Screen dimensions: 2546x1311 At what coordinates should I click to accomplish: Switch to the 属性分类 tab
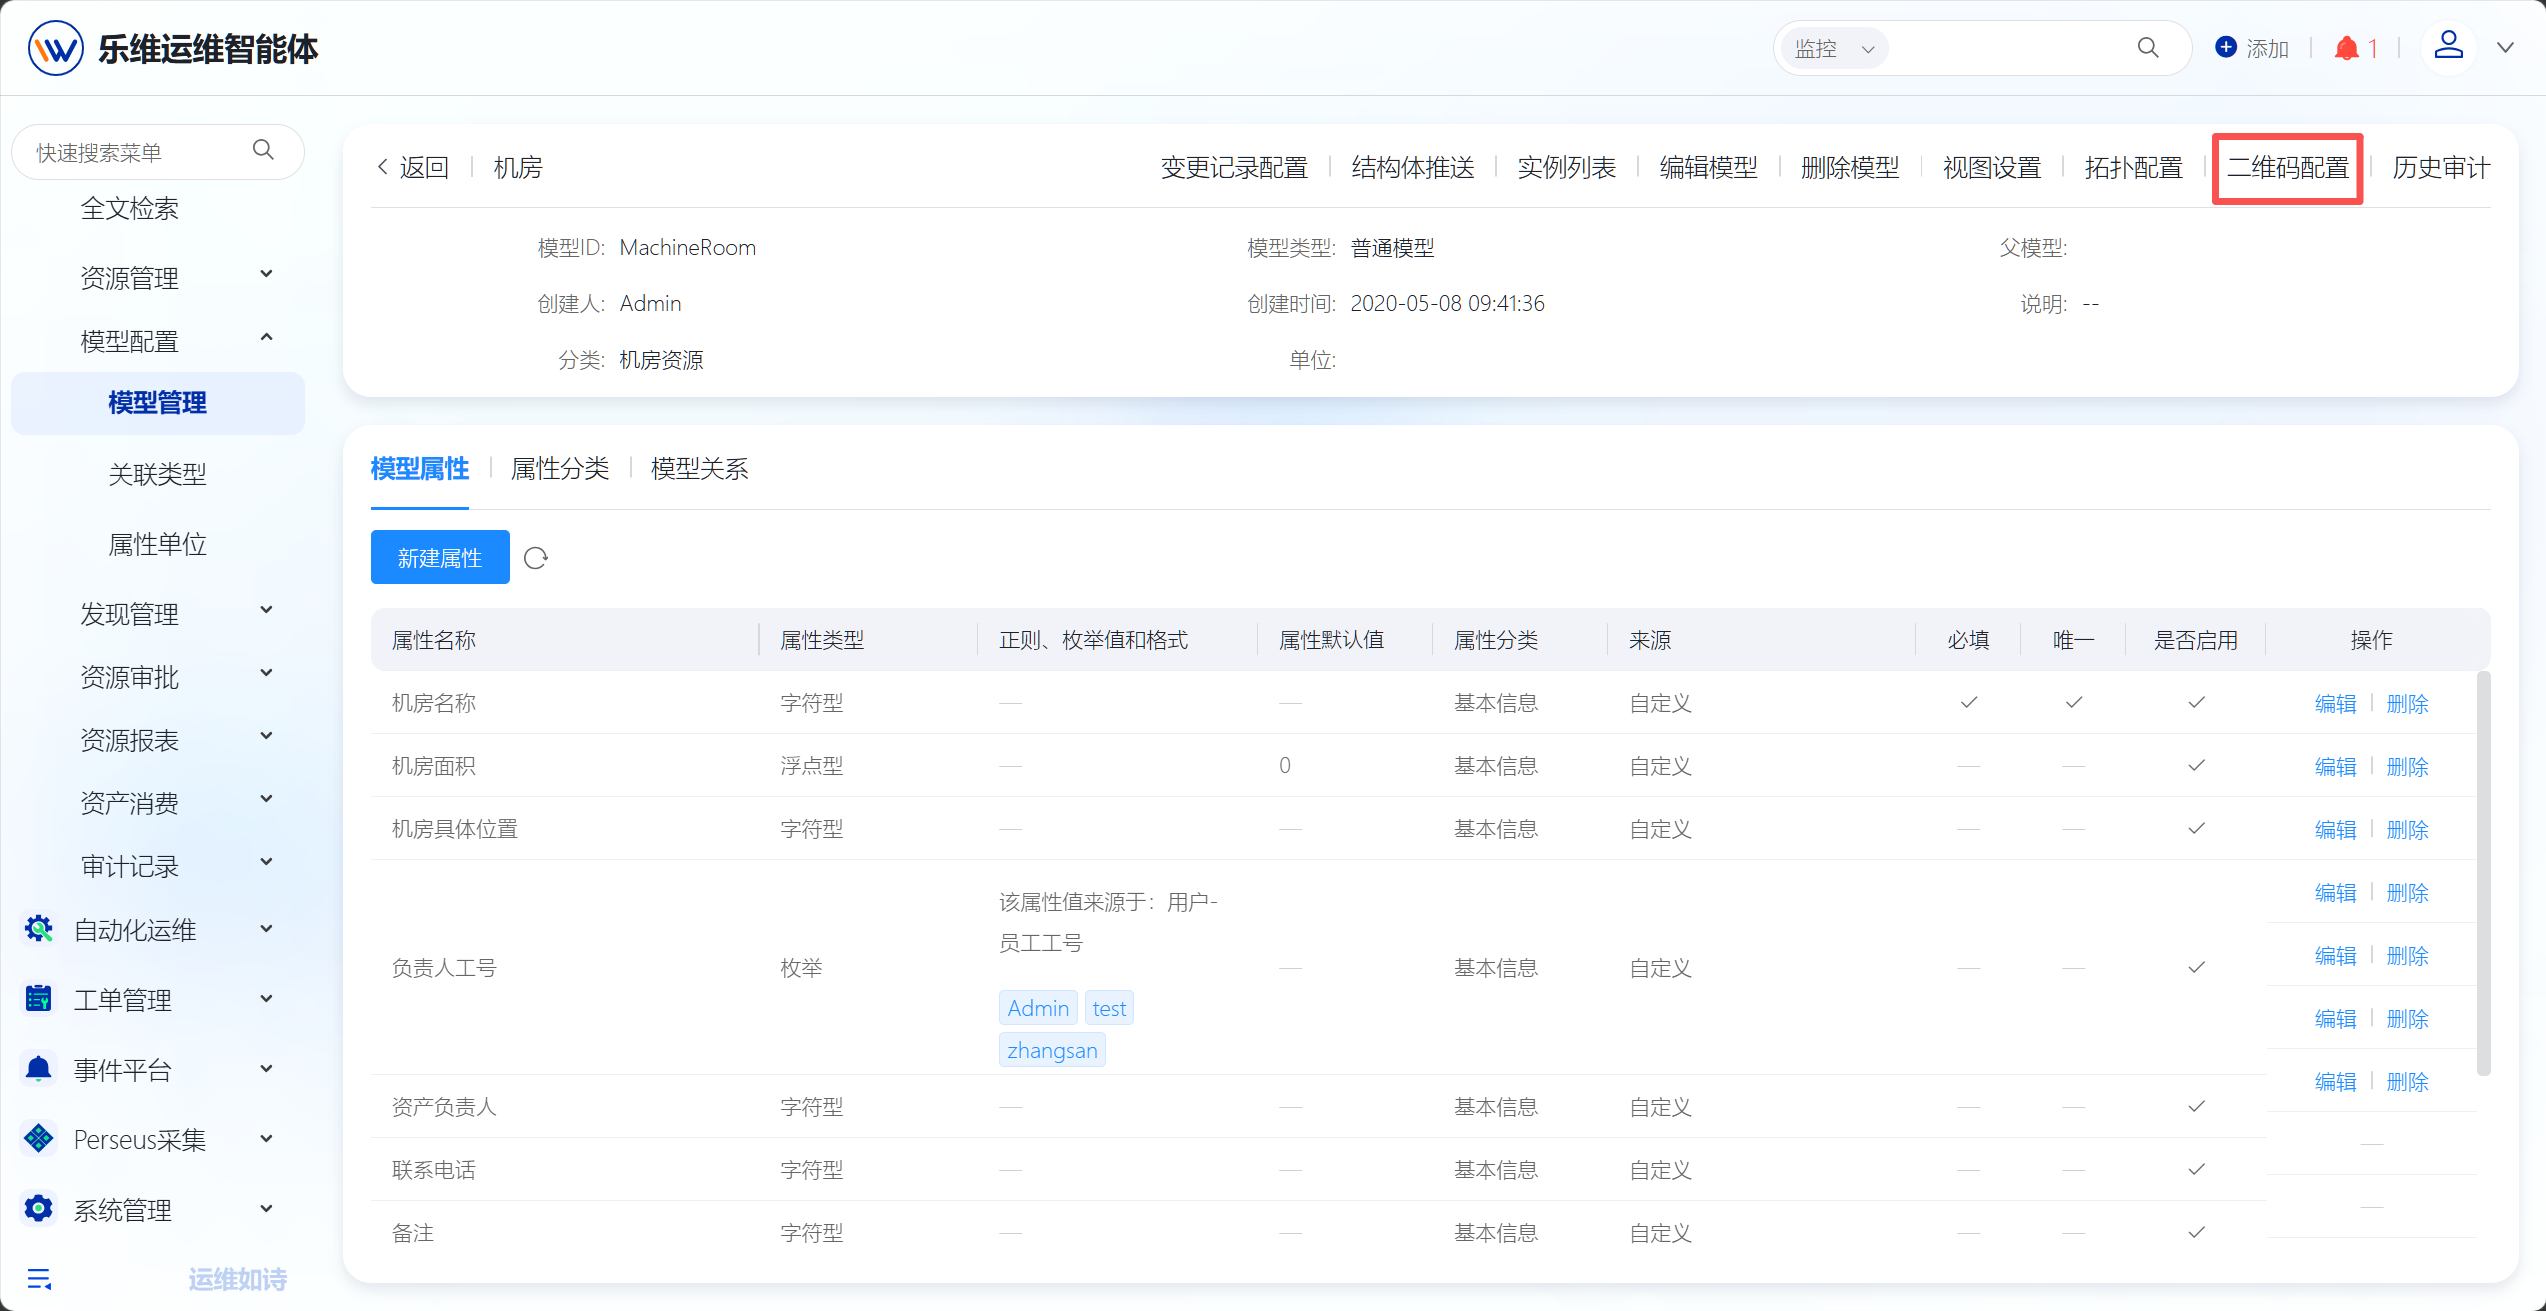click(x=560, y=468)
